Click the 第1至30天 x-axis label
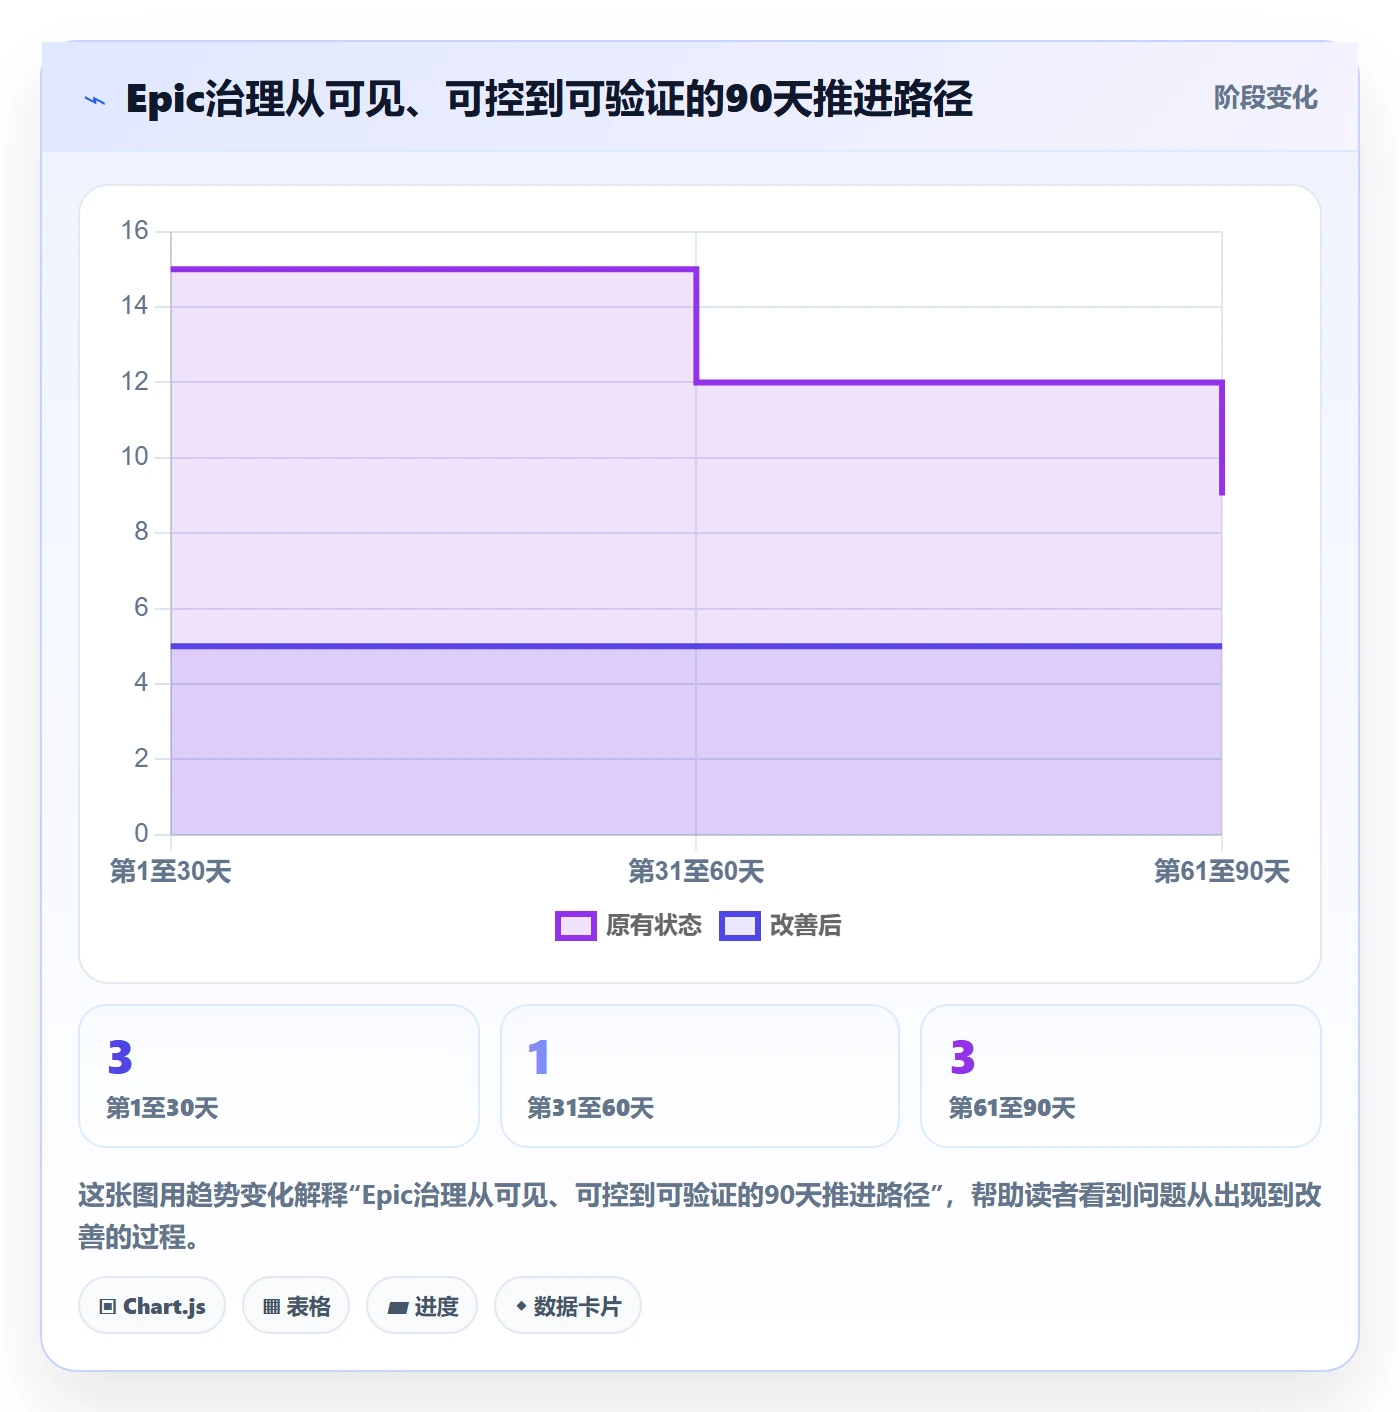The width and height of the screenshot is (1400, 1412). click(171, 871)
